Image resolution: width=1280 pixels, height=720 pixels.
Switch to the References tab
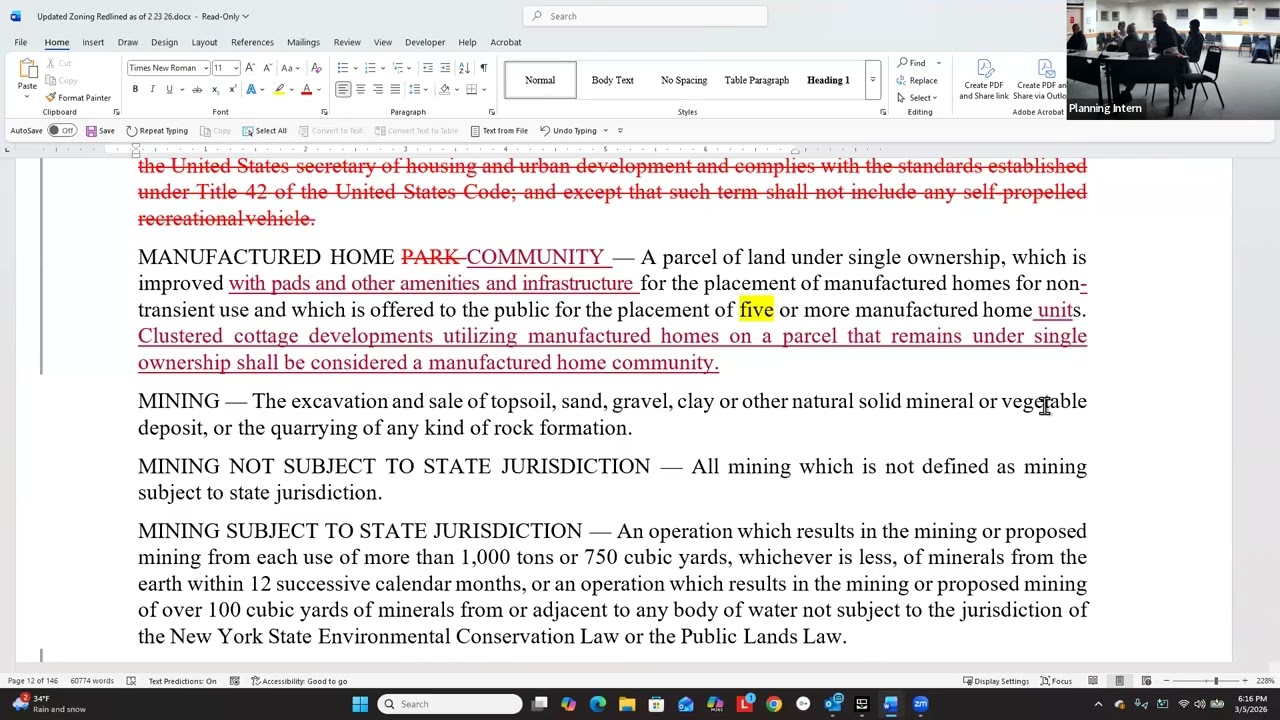[x=252, y=42]
